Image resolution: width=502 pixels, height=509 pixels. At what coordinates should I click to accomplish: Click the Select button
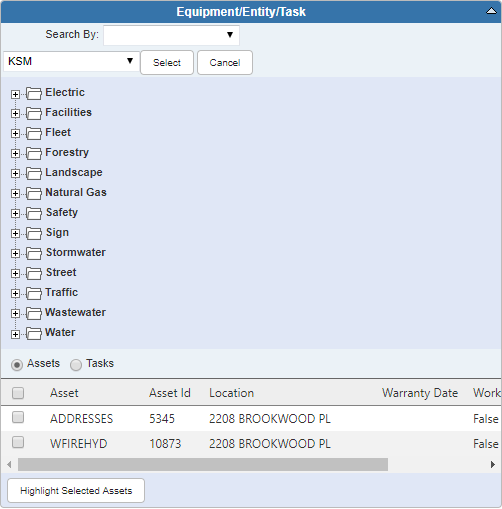pyautogui.click(x=167, y=63)
